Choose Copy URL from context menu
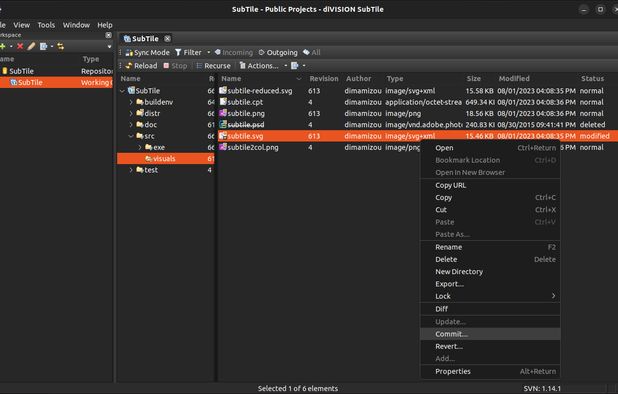Screen dimensions: 618x394 490,185
